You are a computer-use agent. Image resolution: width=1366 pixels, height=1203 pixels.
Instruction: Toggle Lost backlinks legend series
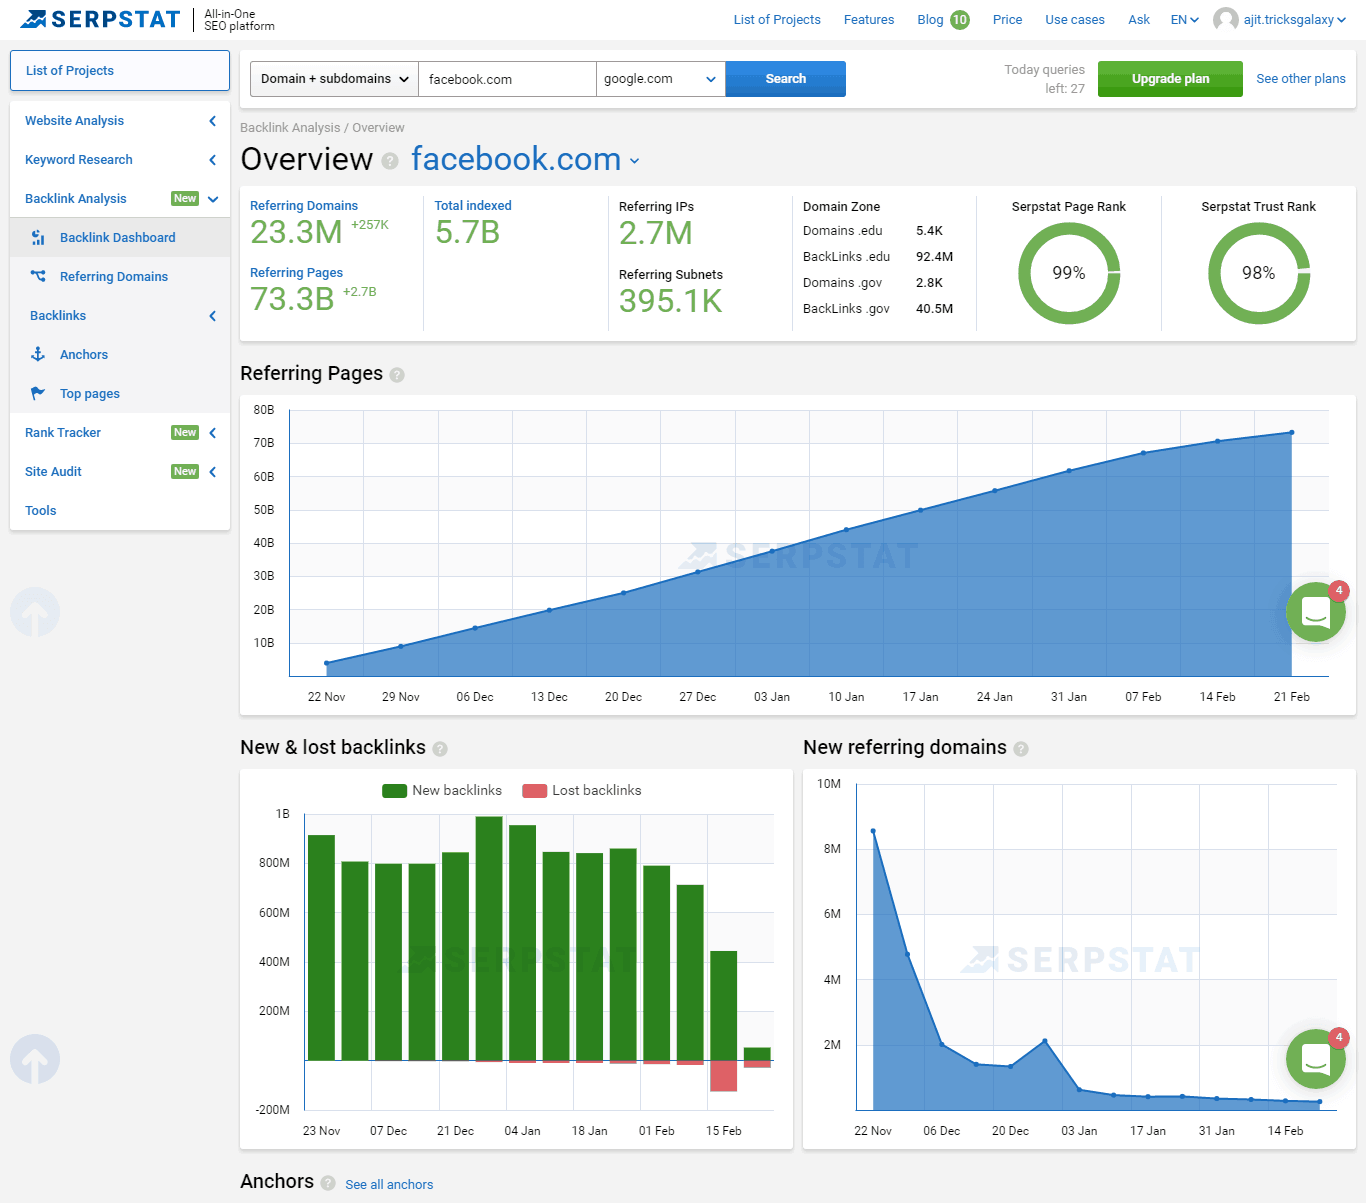click(582, 791)
